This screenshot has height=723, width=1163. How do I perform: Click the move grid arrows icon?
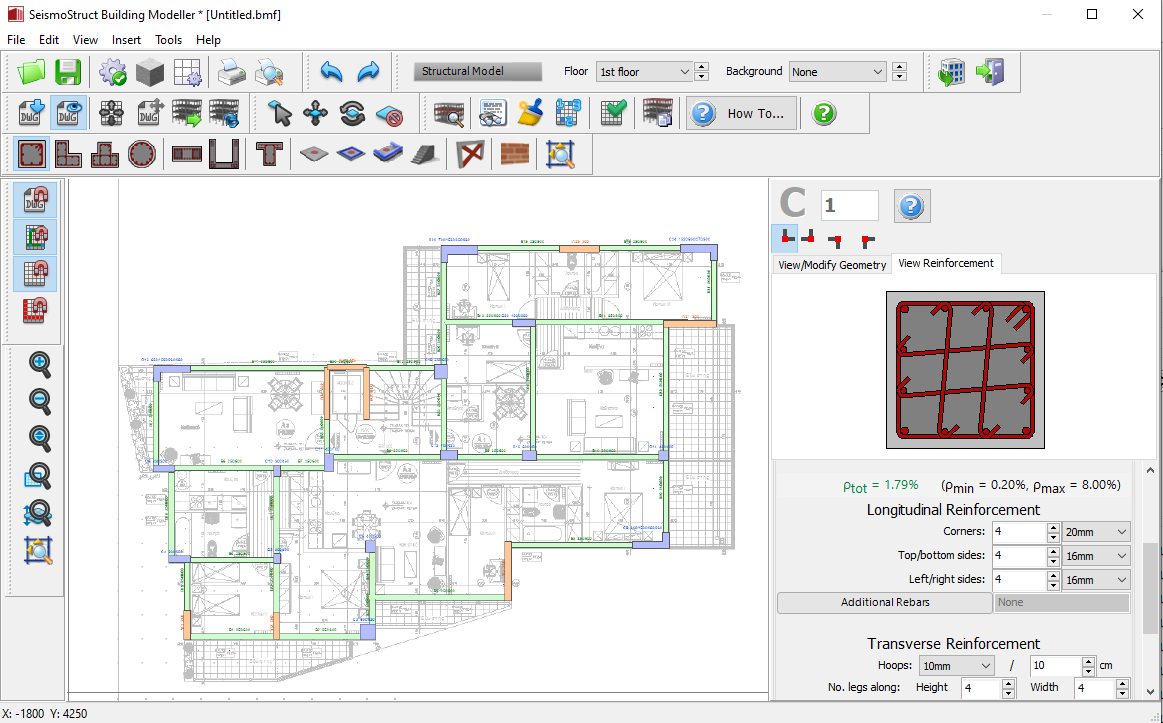point(111,113)
